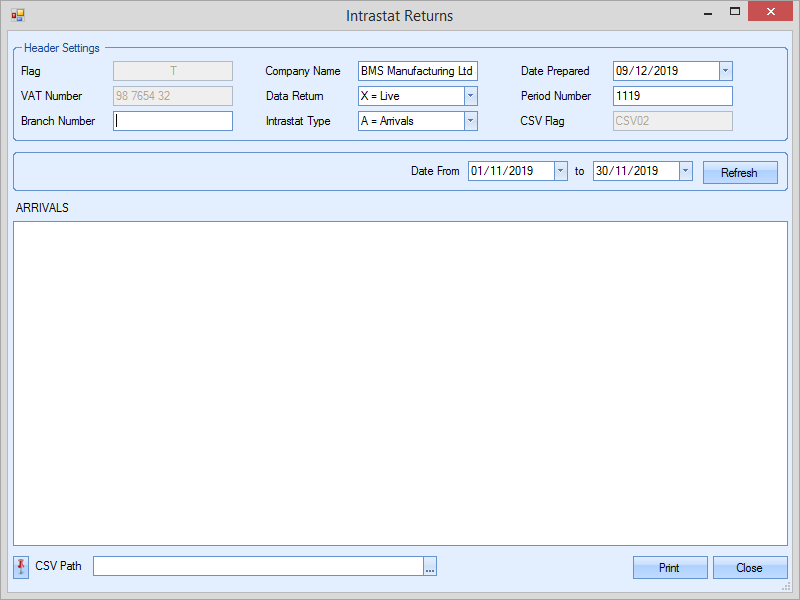Viewport: 800px width, 600px height.
Task: Expand the Intrastat Type dropdown
Action: point(470,121)
